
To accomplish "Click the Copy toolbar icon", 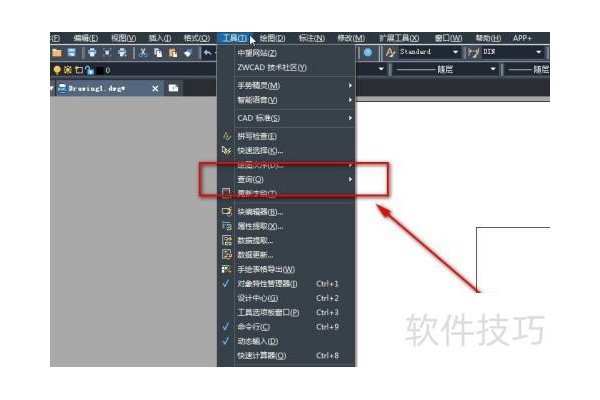I will pyautogui.click(x=158, y=52).
